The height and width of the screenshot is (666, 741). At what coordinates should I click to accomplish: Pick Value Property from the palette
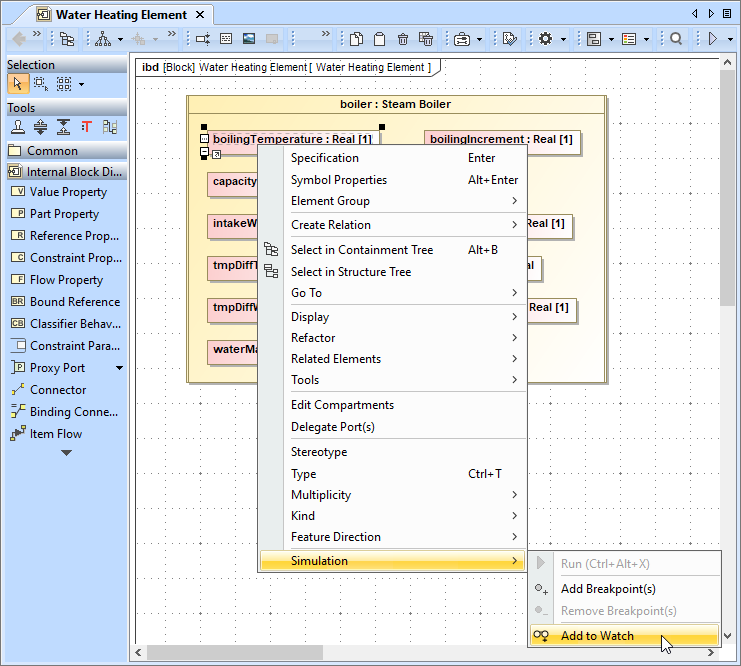tap(67, 192)
